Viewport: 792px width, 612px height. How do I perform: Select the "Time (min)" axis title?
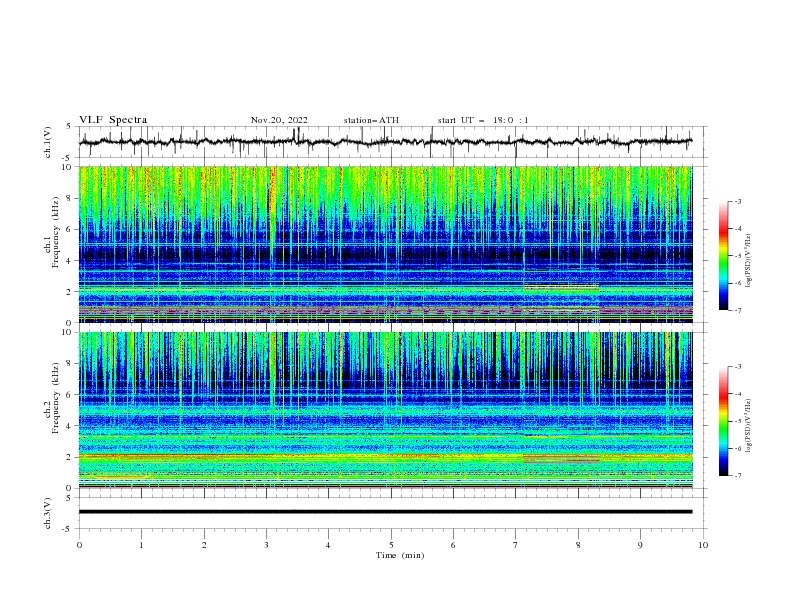400,555
